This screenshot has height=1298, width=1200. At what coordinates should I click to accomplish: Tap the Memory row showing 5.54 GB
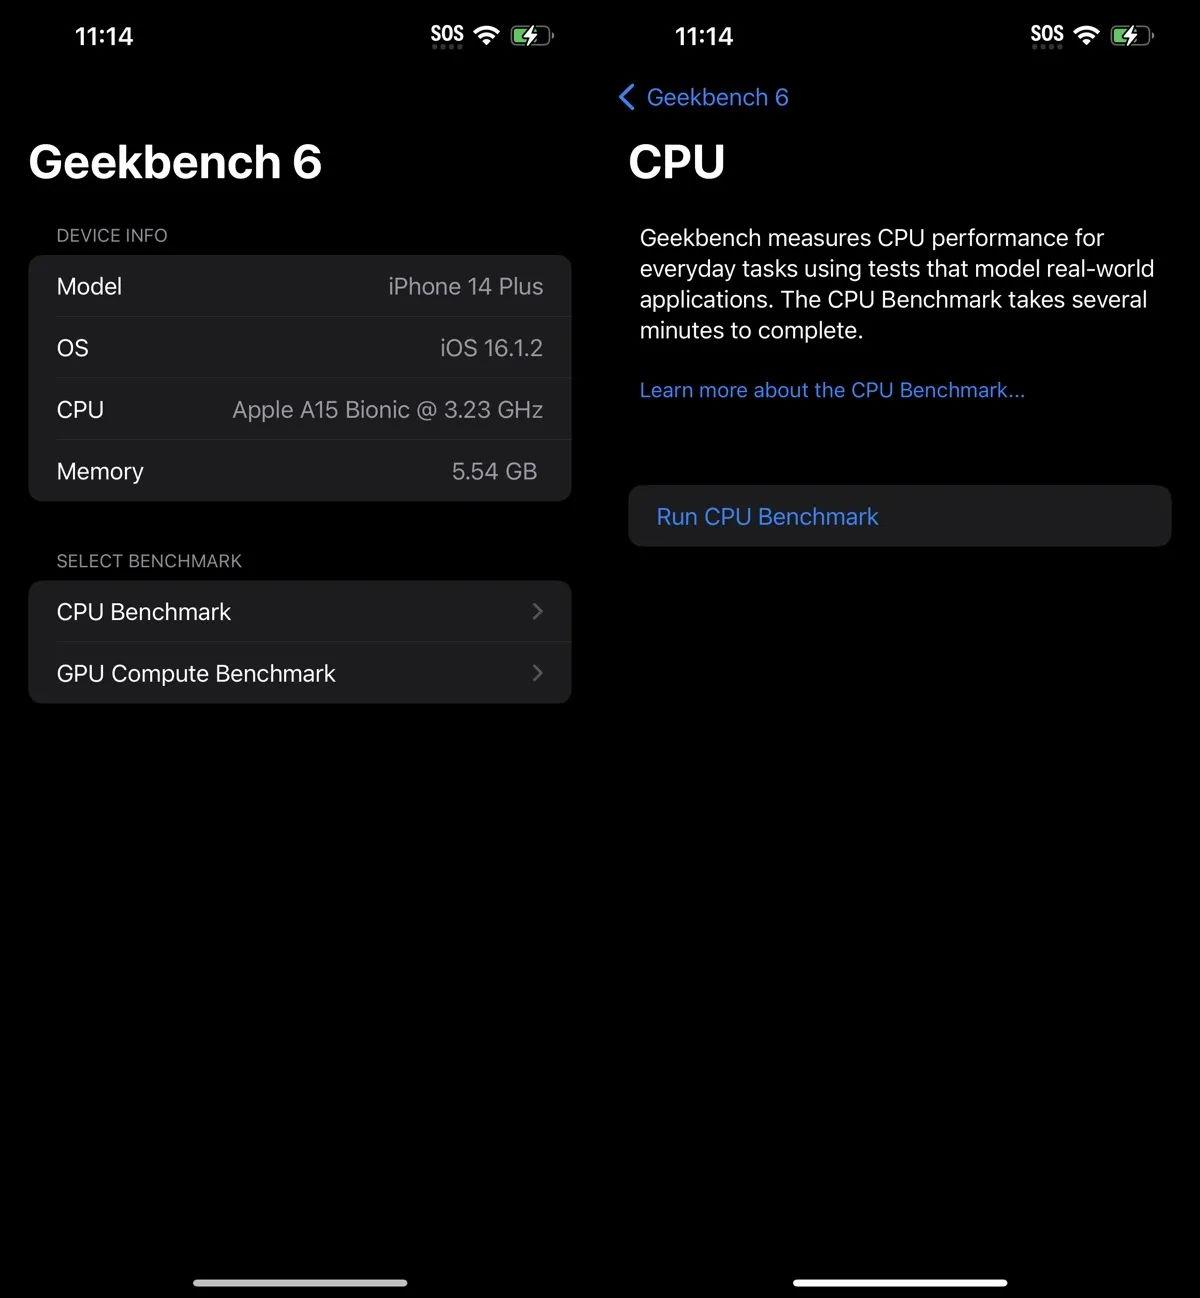tap(299, 471)
